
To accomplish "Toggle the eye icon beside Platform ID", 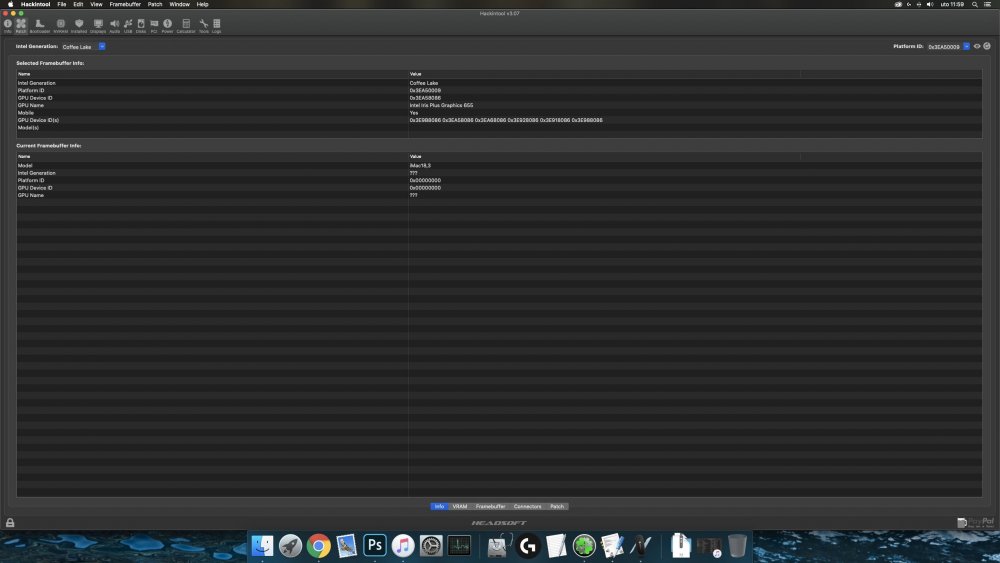I will click(977, 46).
